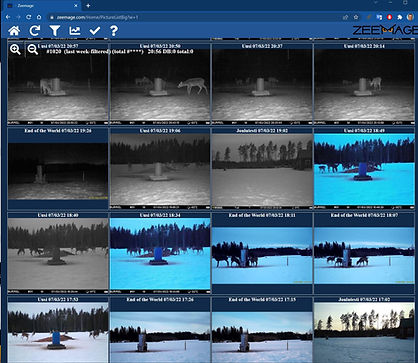Open the End of the World 18:11 thumbnail

[262, 256]
